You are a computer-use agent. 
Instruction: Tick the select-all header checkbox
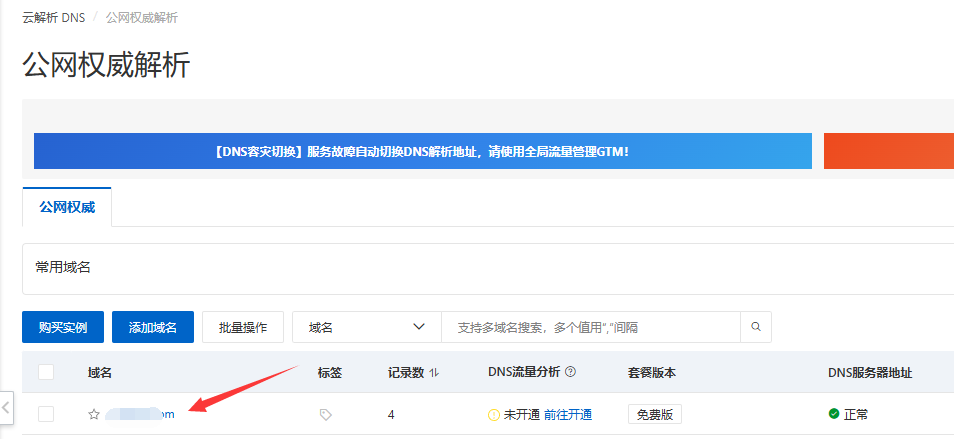coord(46,373)
